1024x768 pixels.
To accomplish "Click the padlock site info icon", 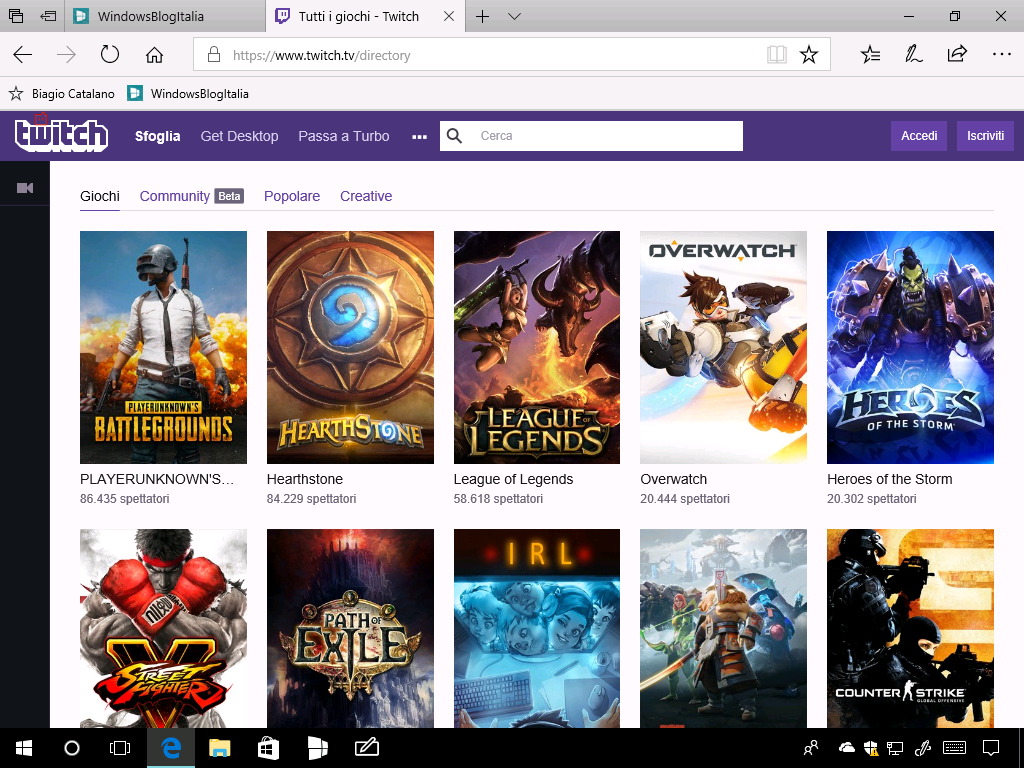I will pyautogui.click(x=214, y=55).
